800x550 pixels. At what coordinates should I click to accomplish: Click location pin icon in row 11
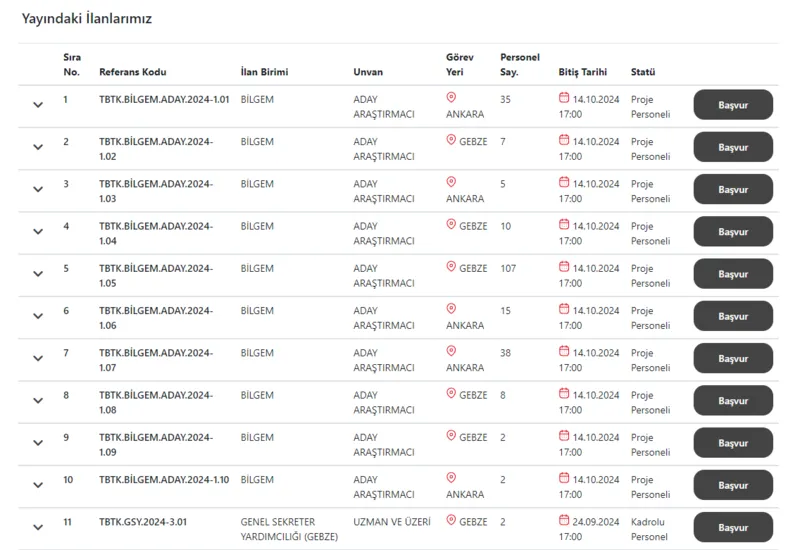click(x=451, y=520)
